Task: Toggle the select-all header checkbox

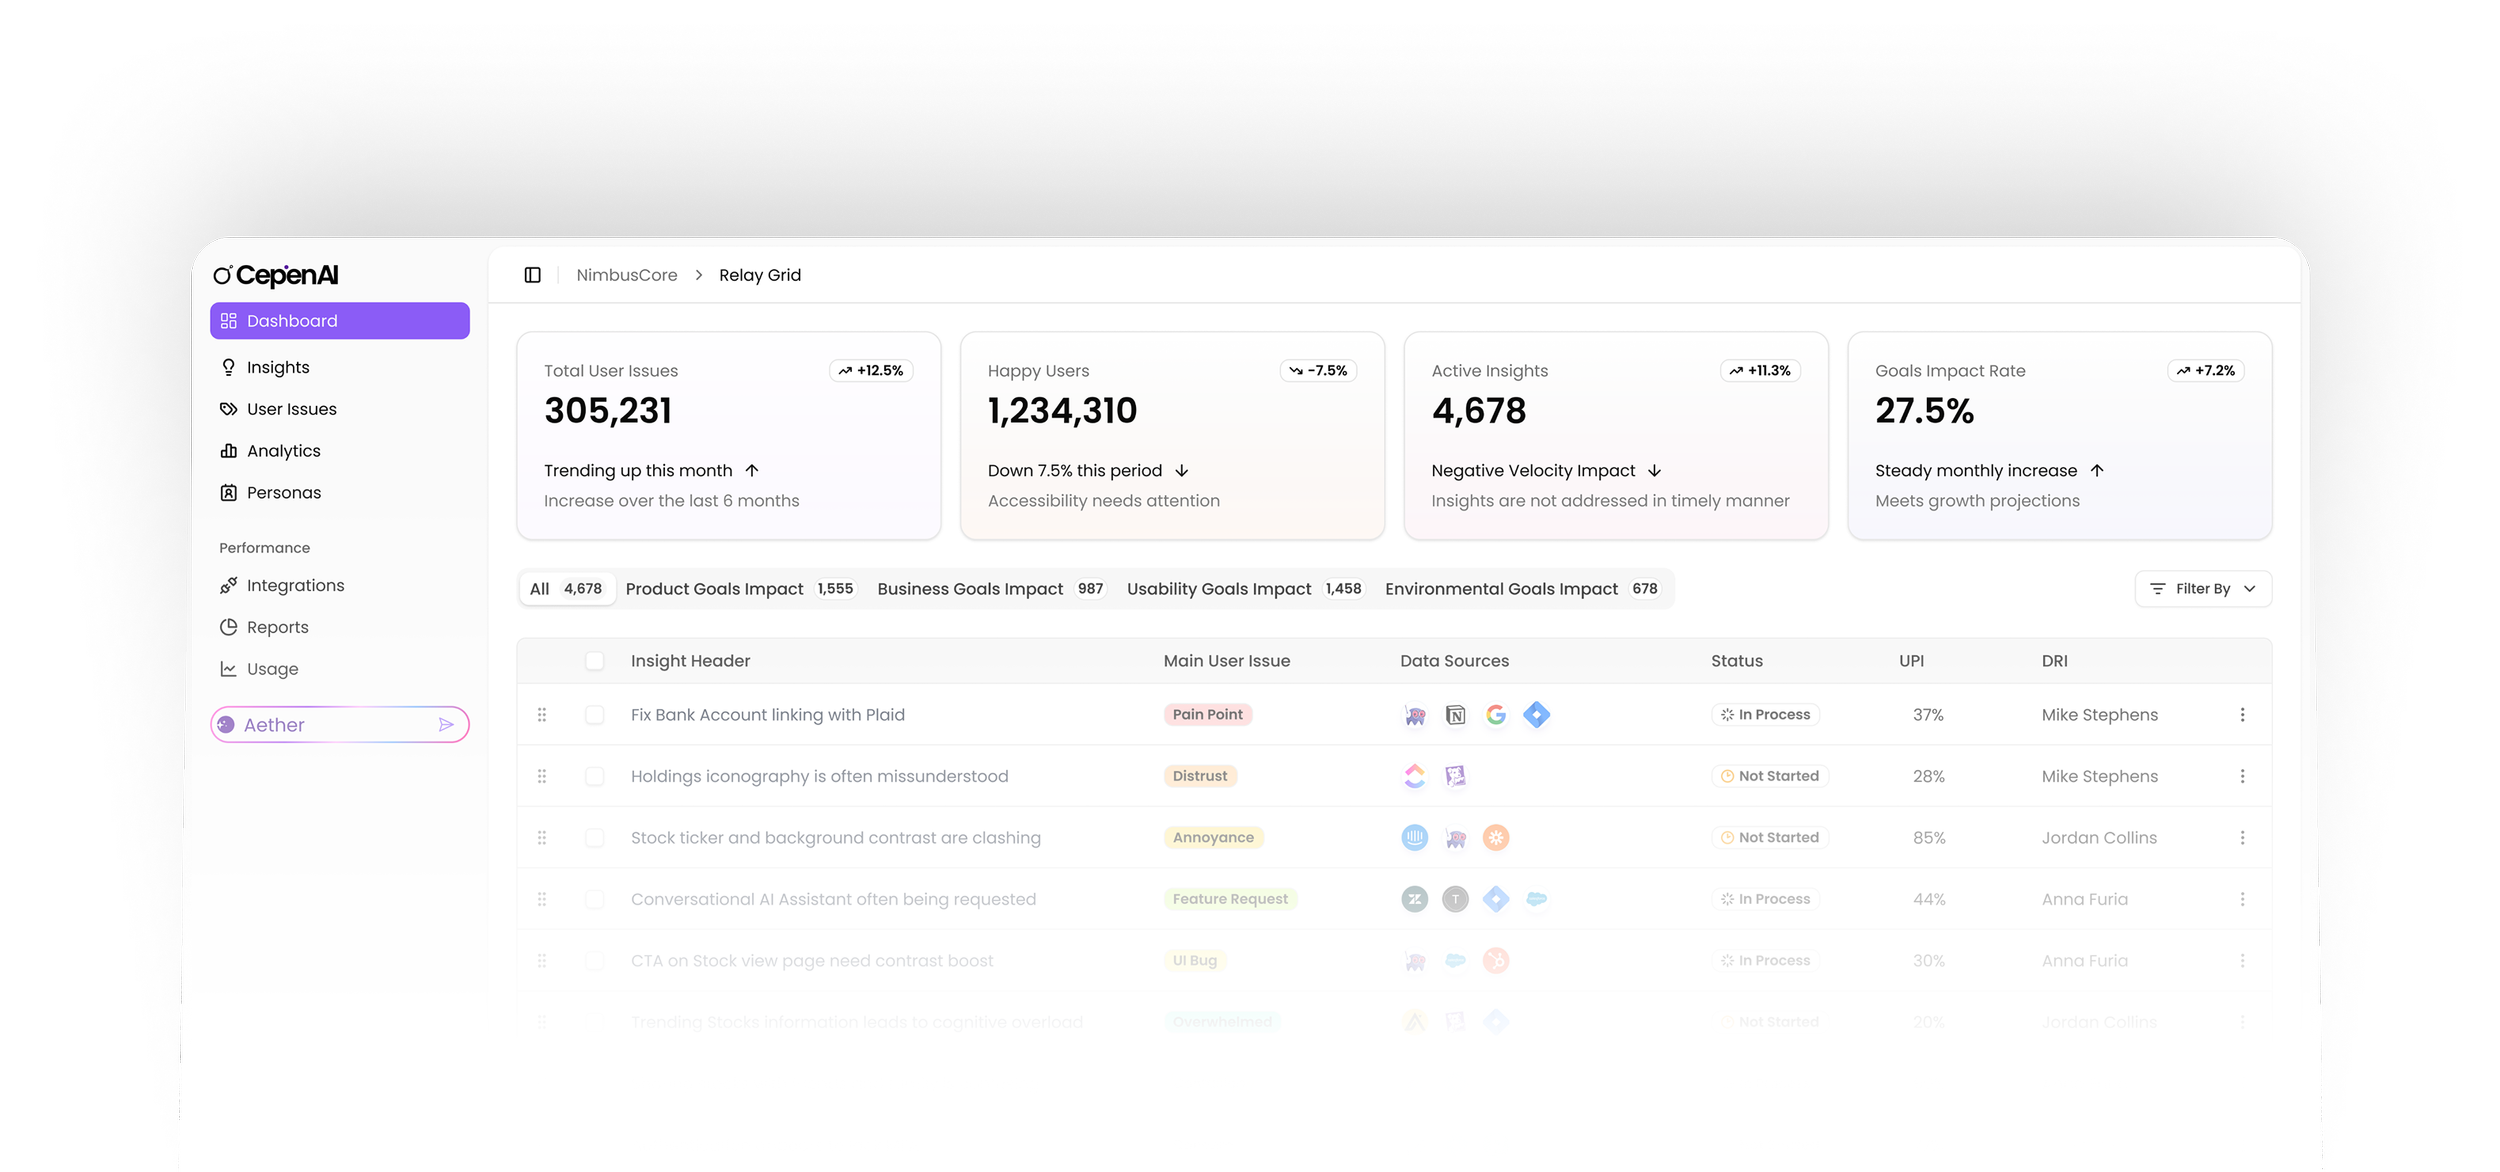Action: [594, 661]
